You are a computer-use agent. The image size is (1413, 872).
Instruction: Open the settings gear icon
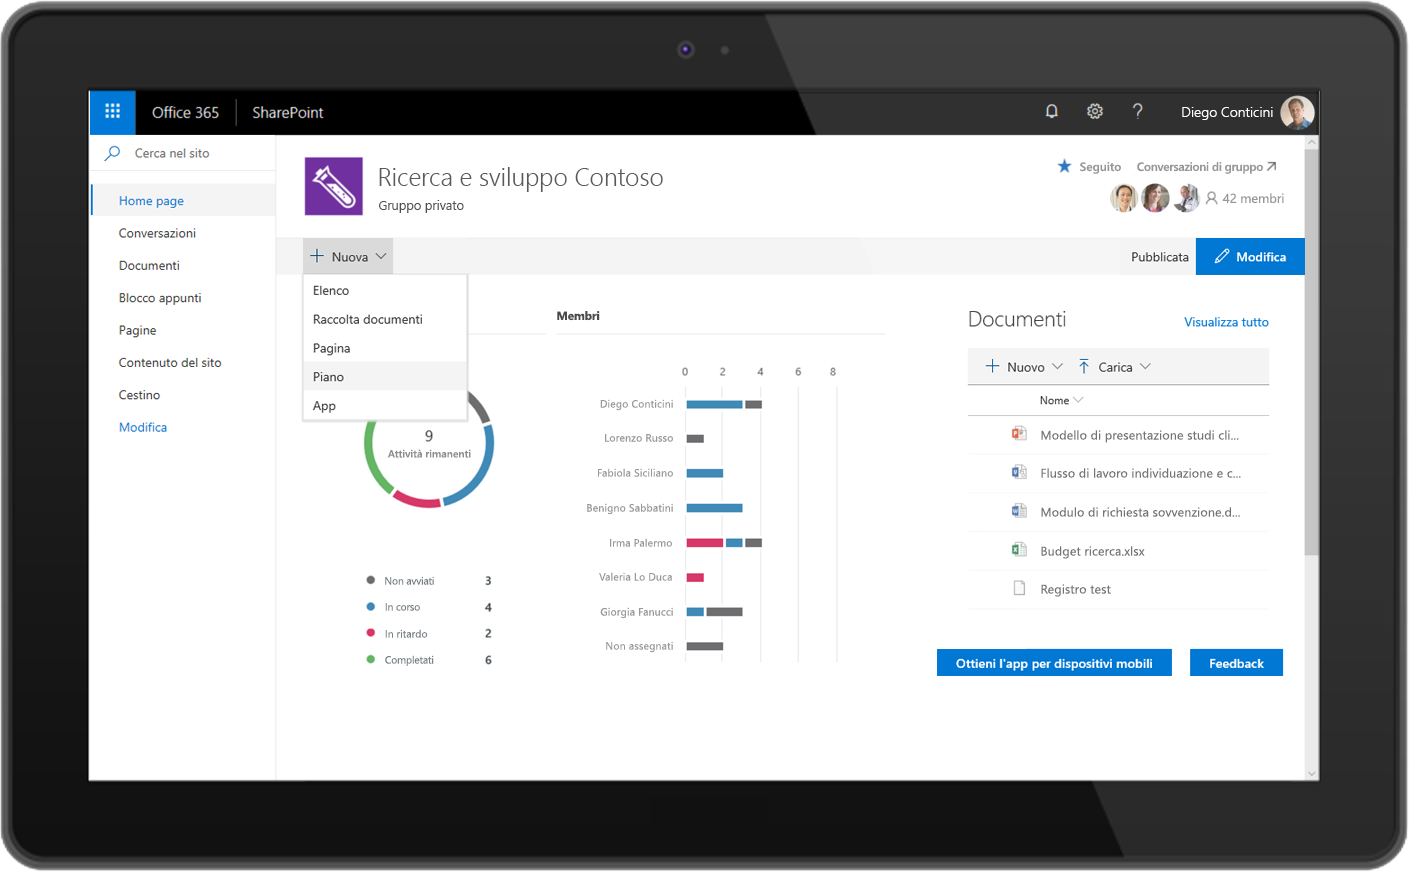click(1095, 112)
